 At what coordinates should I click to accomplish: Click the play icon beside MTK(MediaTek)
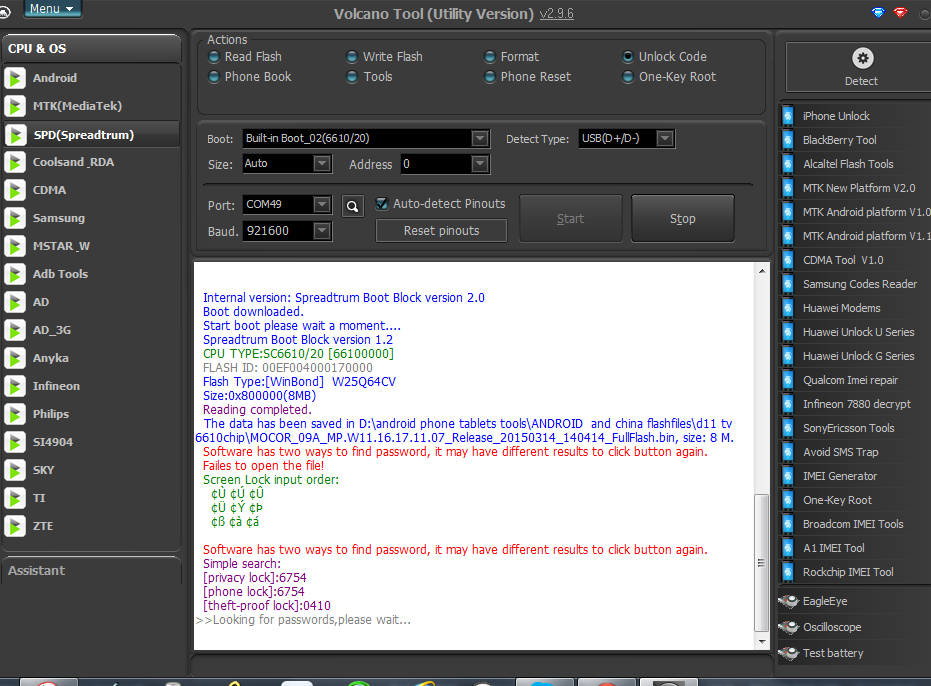[x=15, y=106]
